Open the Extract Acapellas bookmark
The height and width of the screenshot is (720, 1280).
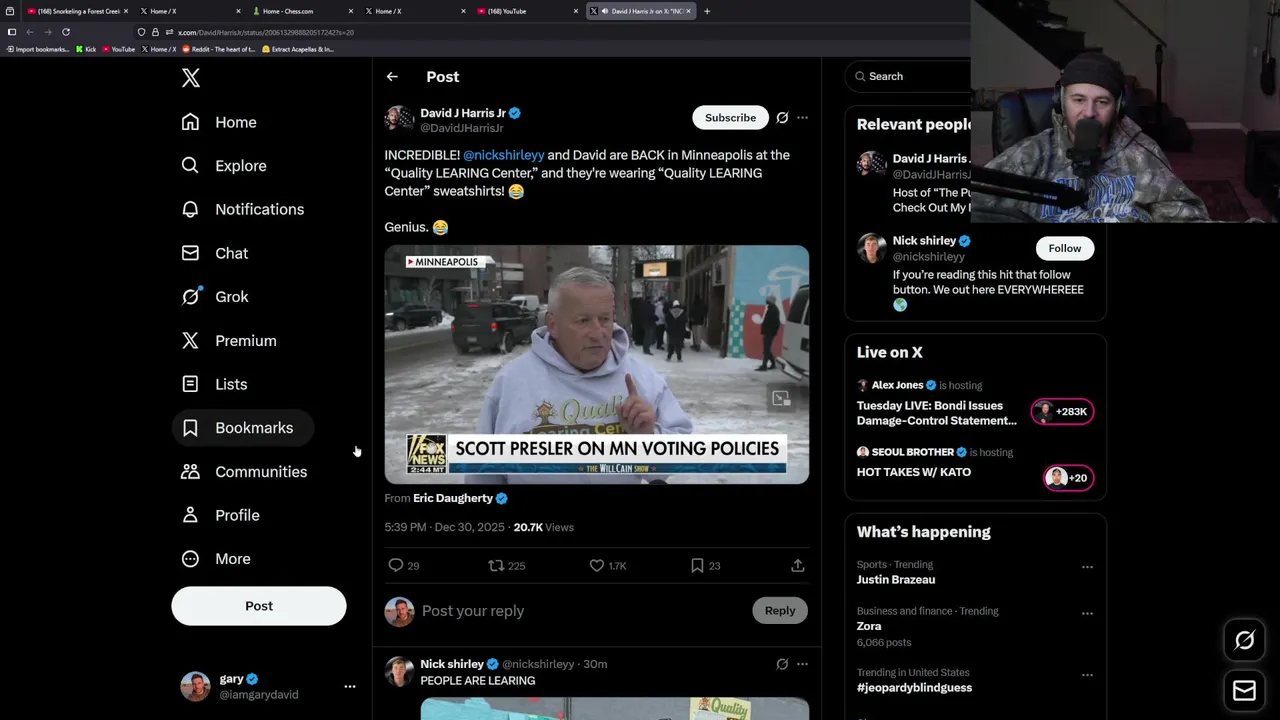298,49
